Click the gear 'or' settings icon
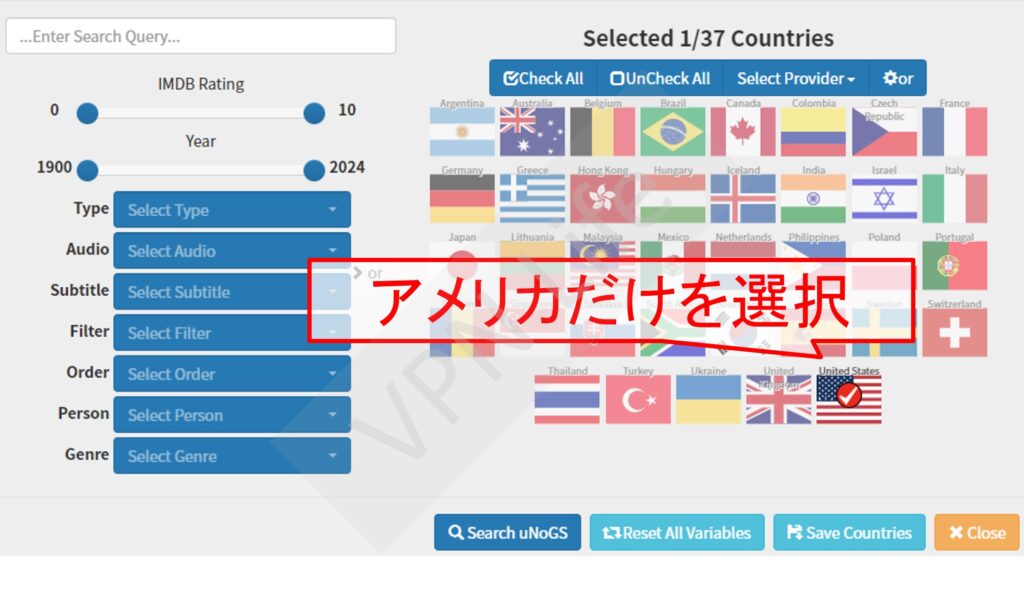1024x601 pixels. click(x=897, y=77)
